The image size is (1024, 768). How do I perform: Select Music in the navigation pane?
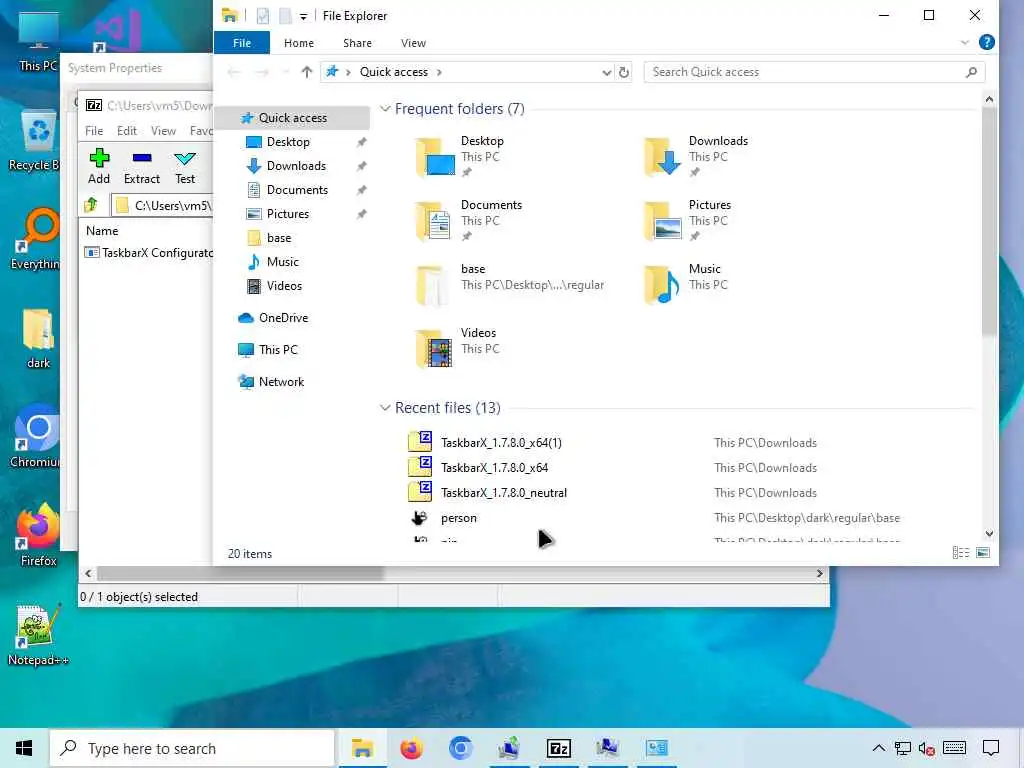282,262
